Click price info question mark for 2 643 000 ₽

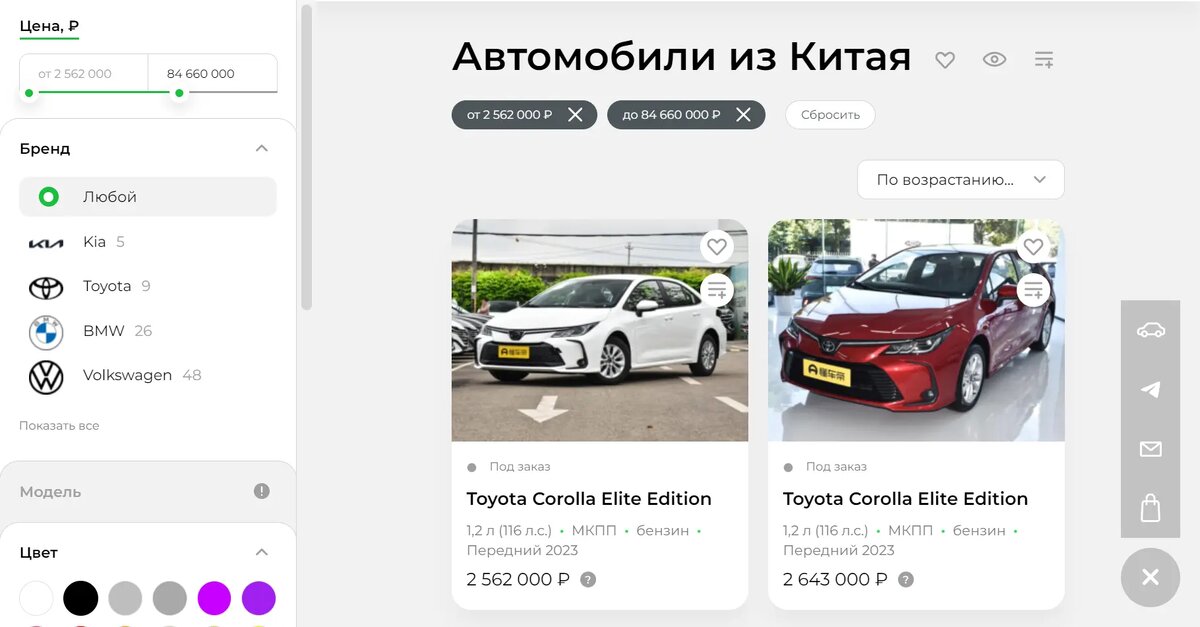coord(905,579)
